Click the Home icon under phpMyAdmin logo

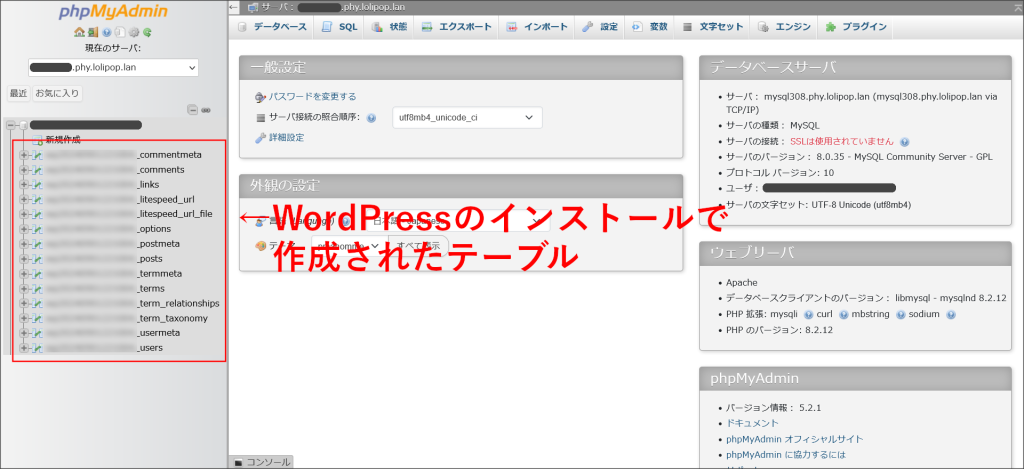pyautogui.click(x=78, y=32)
